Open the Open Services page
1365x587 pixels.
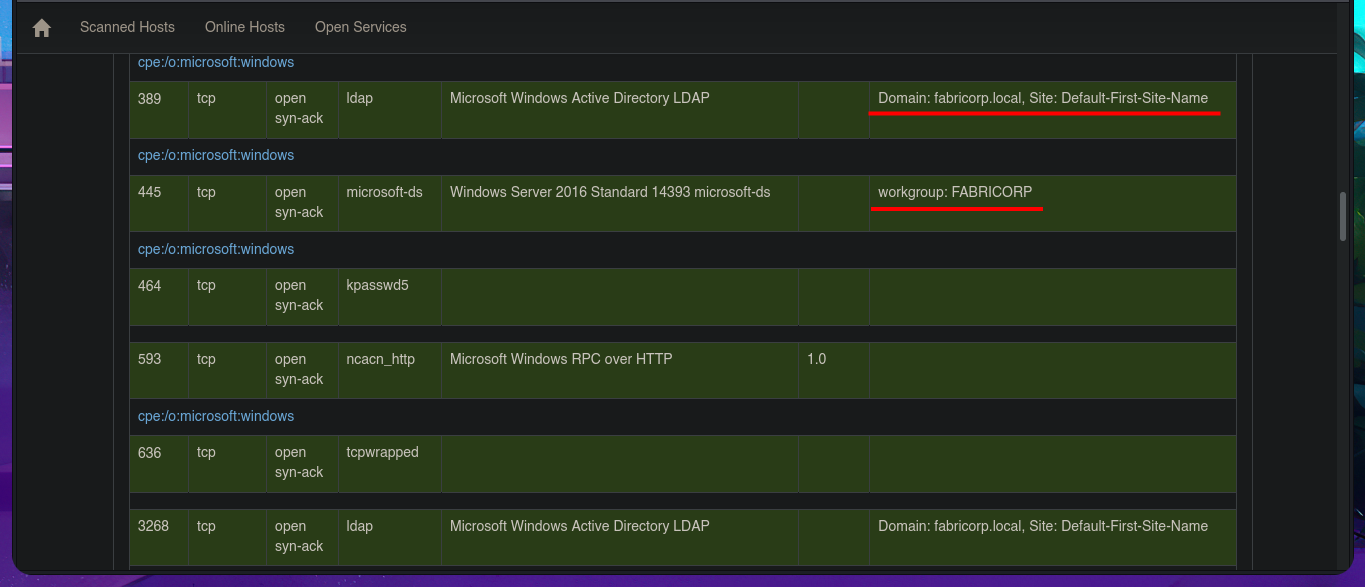pos(360,27)
